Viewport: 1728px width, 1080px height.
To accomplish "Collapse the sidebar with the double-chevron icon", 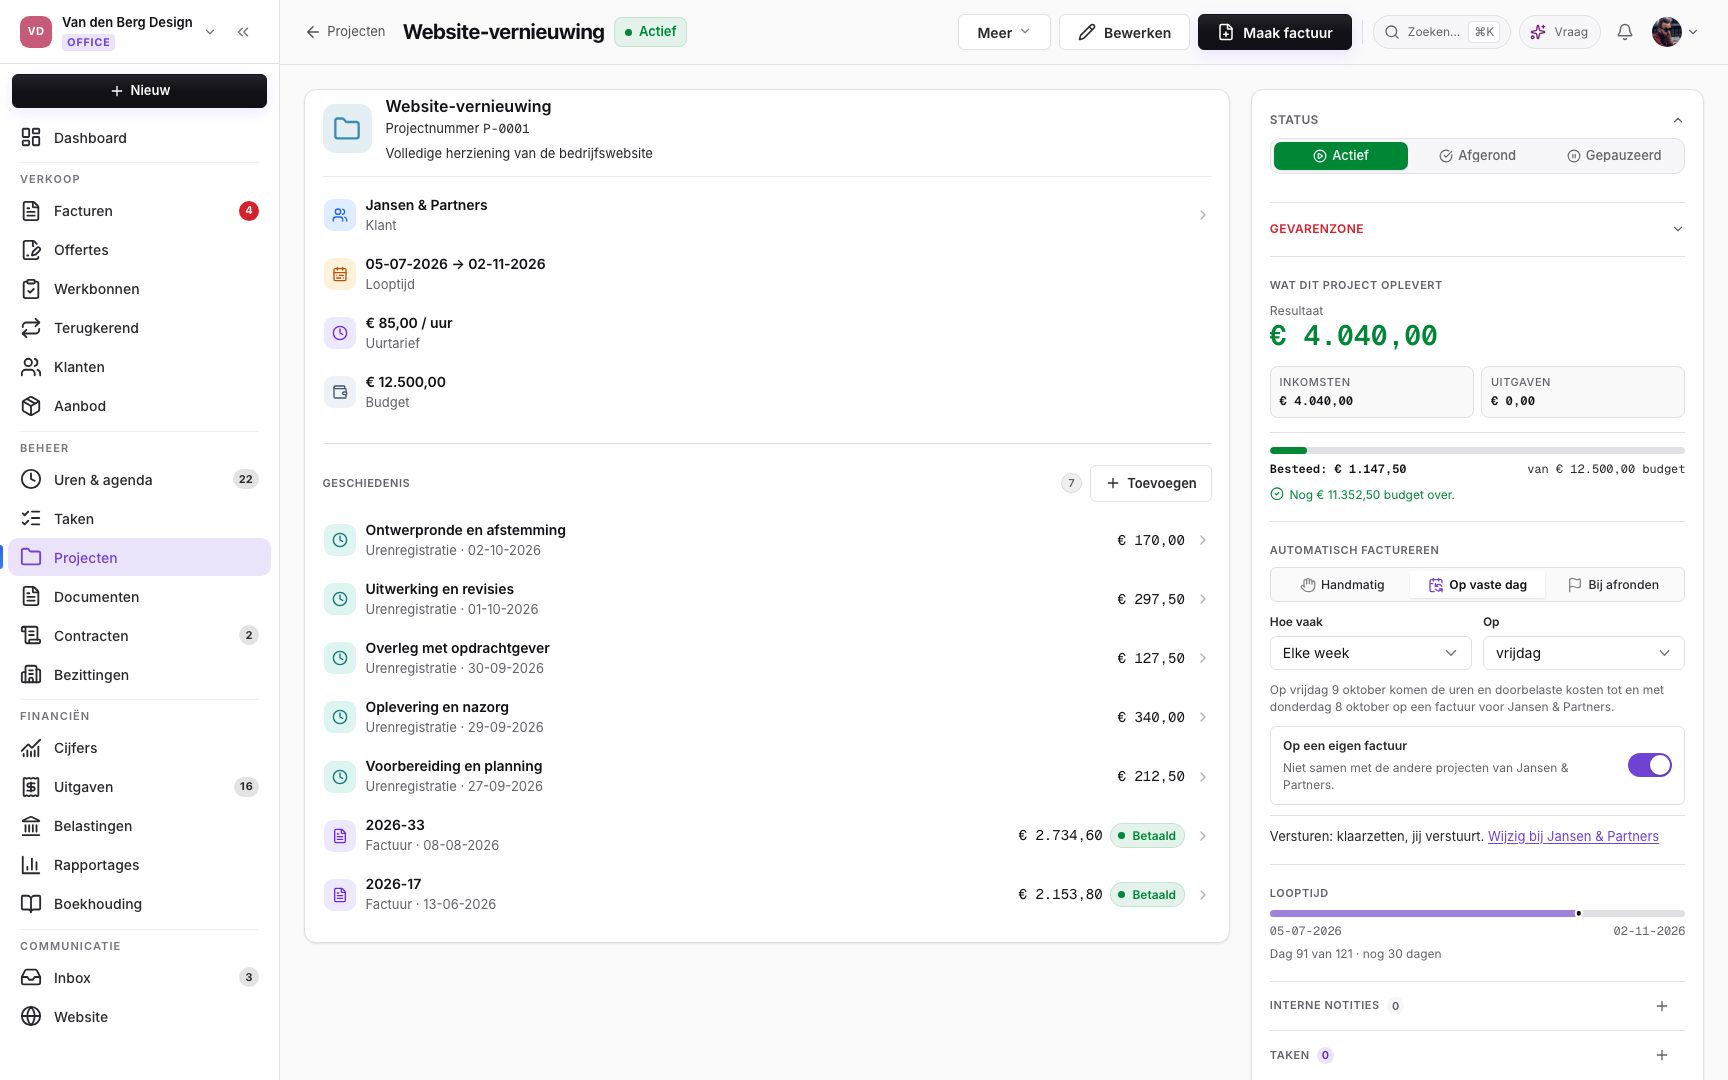I will 243,32.
